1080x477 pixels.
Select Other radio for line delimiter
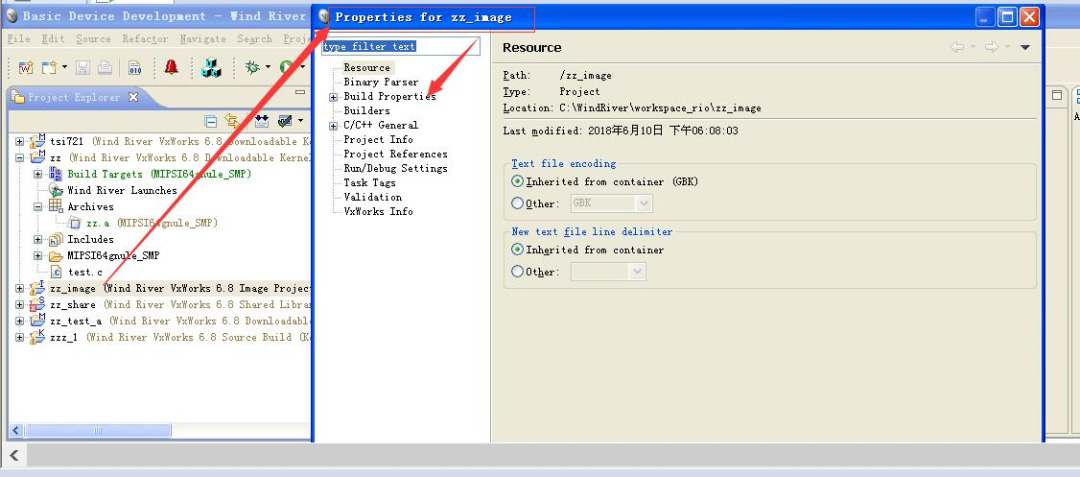click(517, 271)
